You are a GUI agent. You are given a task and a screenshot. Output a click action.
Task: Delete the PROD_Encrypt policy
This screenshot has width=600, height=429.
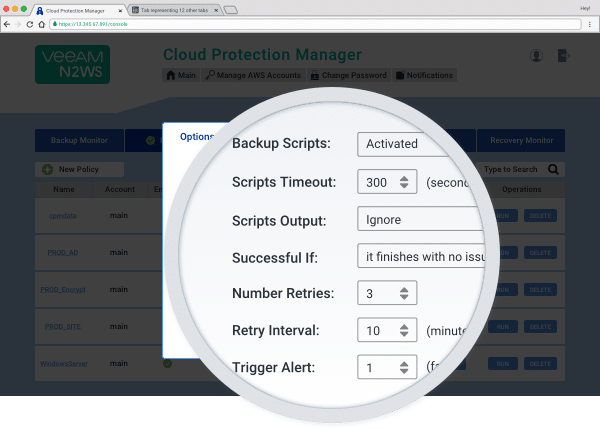click(x=540, y=290)
